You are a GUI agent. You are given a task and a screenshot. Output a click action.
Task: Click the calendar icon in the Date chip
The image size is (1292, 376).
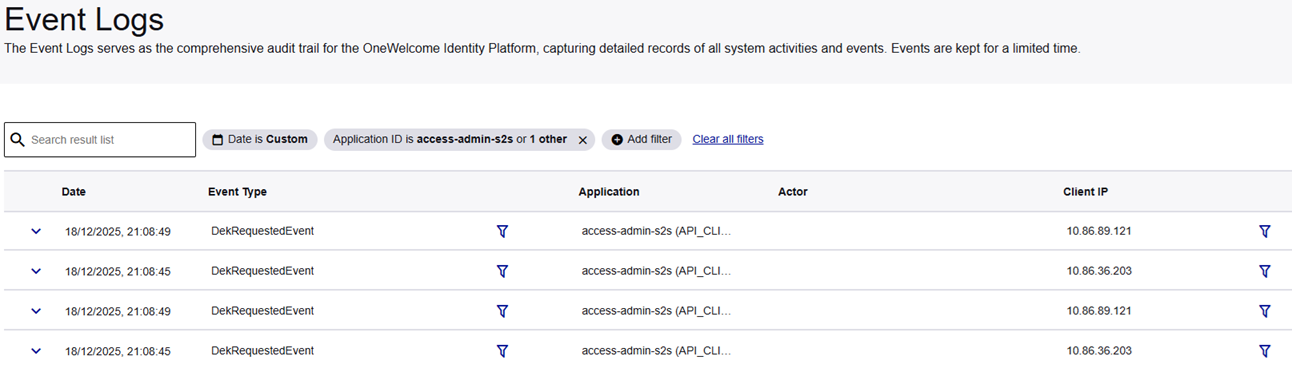[217, 140]
